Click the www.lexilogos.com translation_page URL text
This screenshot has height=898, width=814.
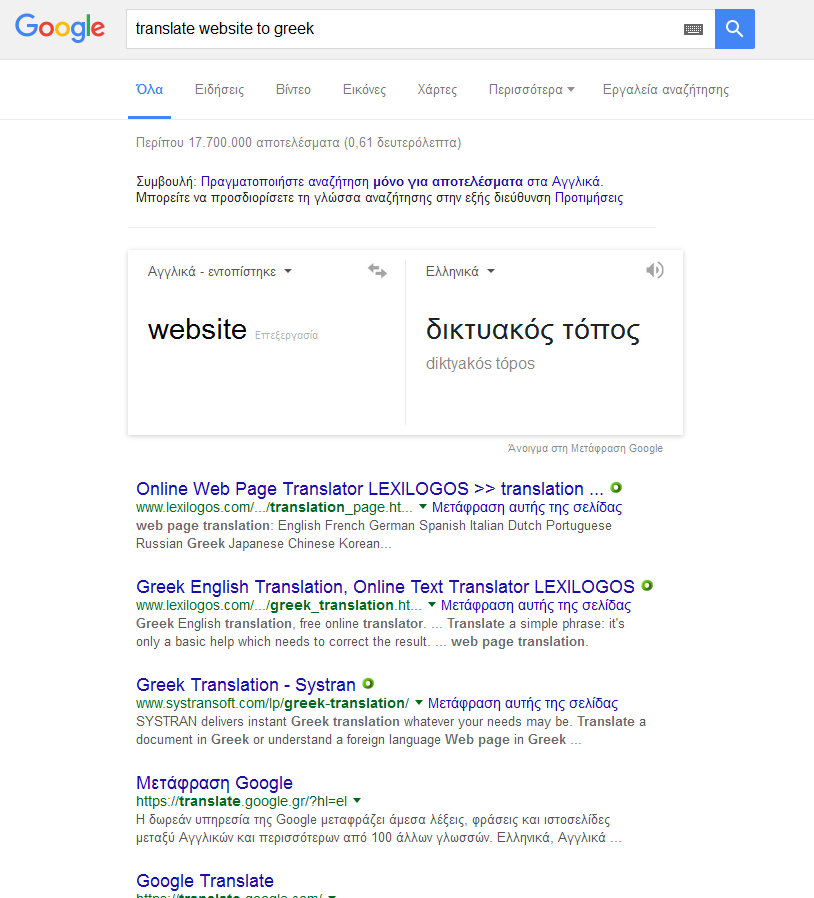pyautogui.click(x=274, y=507)
